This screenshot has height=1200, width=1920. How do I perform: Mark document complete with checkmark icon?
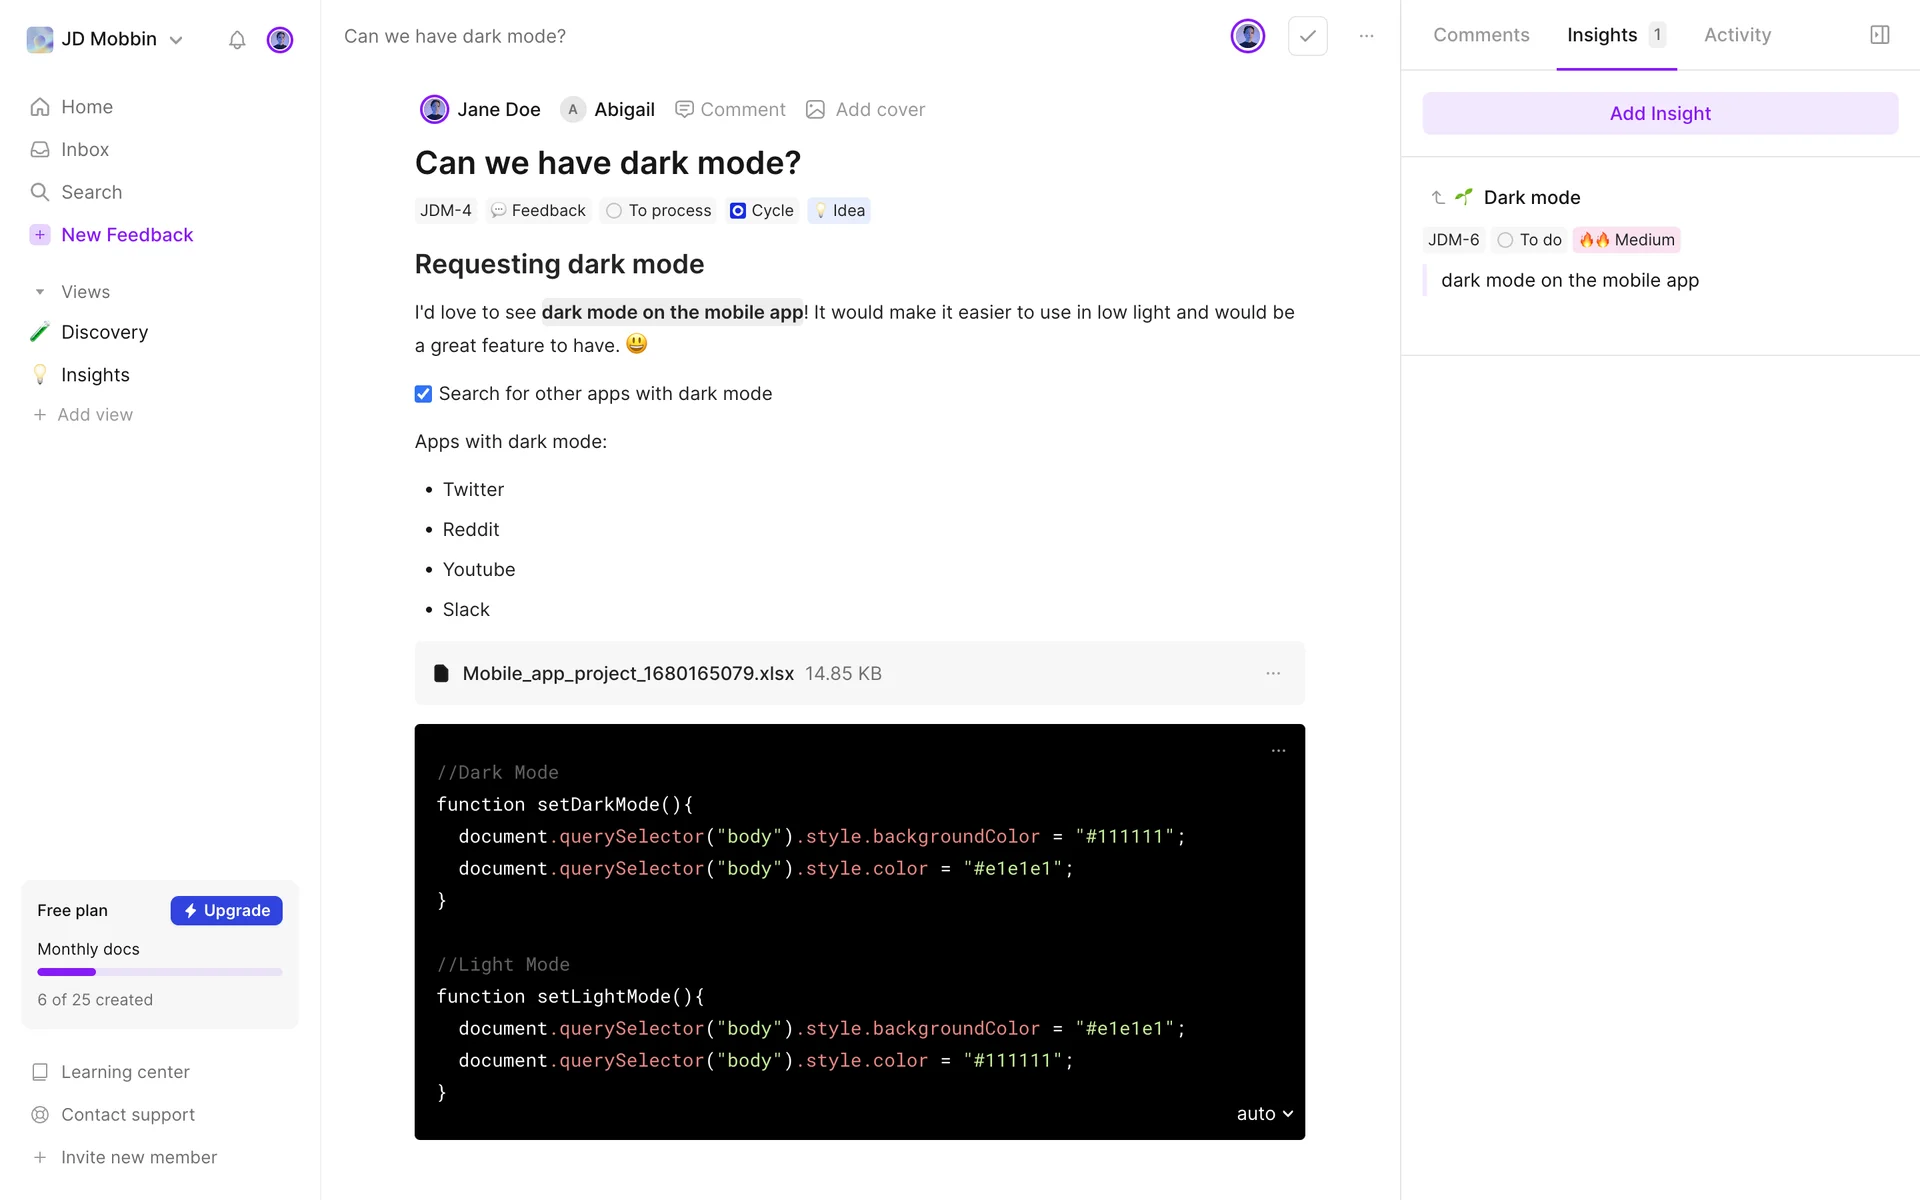pyautogui.click(x=1307, y=36)
